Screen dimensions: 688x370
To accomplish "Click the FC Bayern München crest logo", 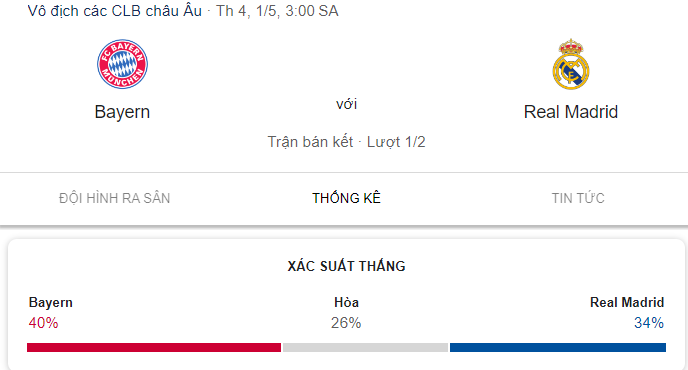I will click(x=122, y=64).
